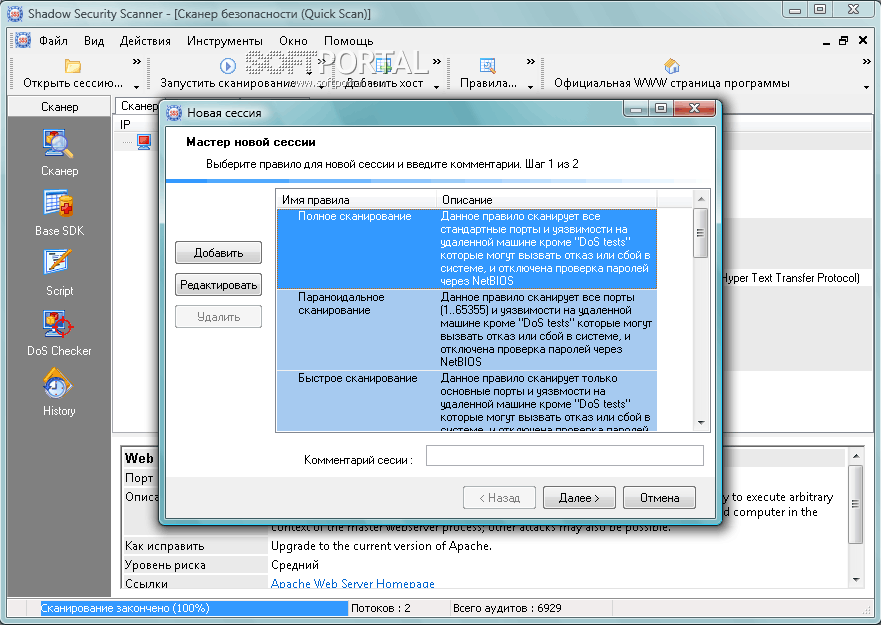The width and height of the screenshot is (881, 625).
Task: Open the Сканер sidebar module
Action: coord(58,153)
